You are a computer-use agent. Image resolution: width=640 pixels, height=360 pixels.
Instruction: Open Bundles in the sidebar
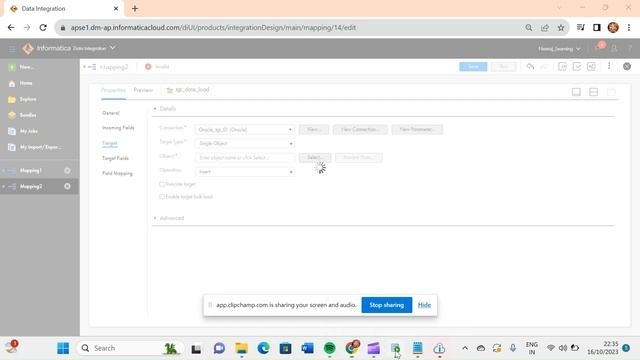(22, 115)
